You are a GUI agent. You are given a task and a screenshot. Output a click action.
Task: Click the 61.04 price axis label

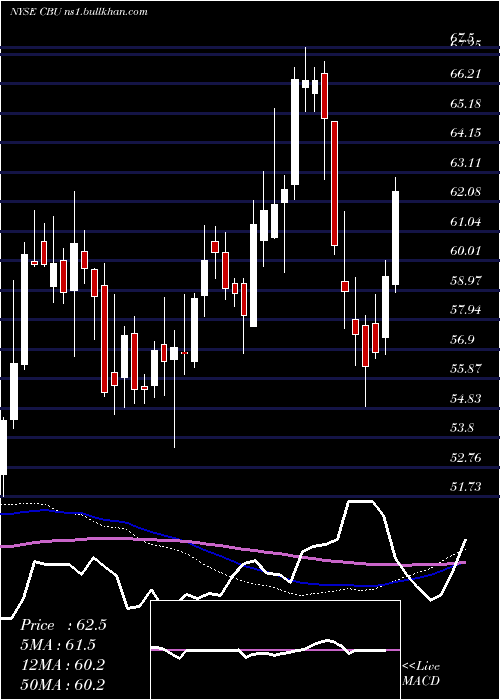466,221
